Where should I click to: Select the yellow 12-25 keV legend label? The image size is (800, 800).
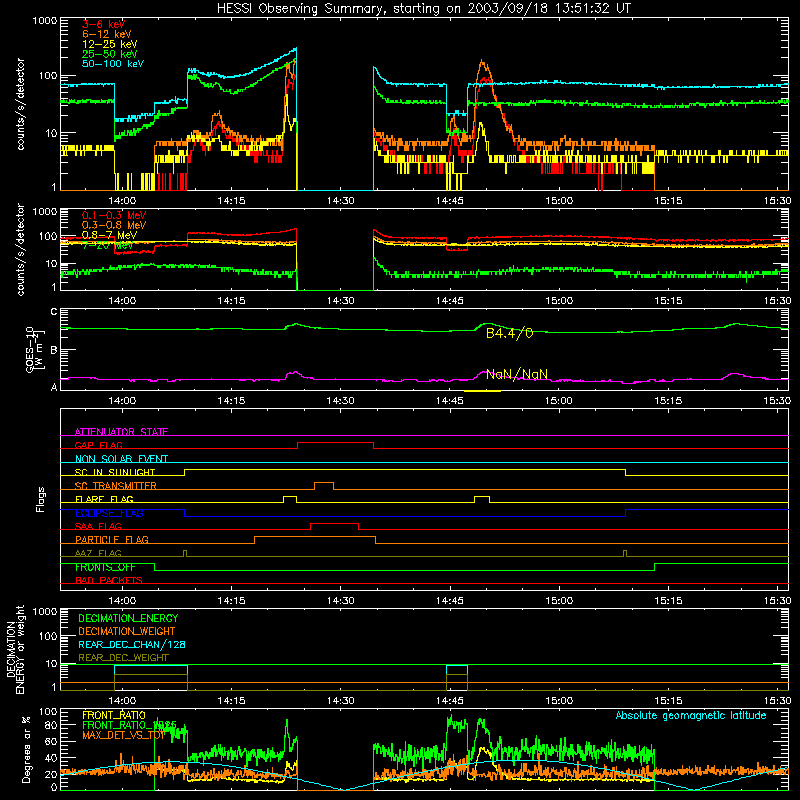click(109, 44)
